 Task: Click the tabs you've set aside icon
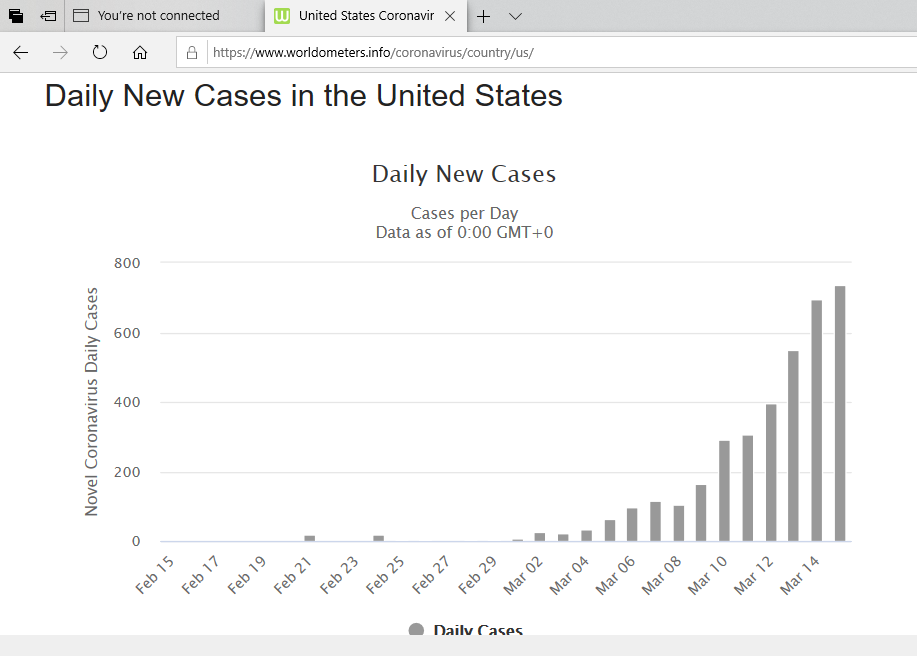pyautogui.click(x=16, y=16)
